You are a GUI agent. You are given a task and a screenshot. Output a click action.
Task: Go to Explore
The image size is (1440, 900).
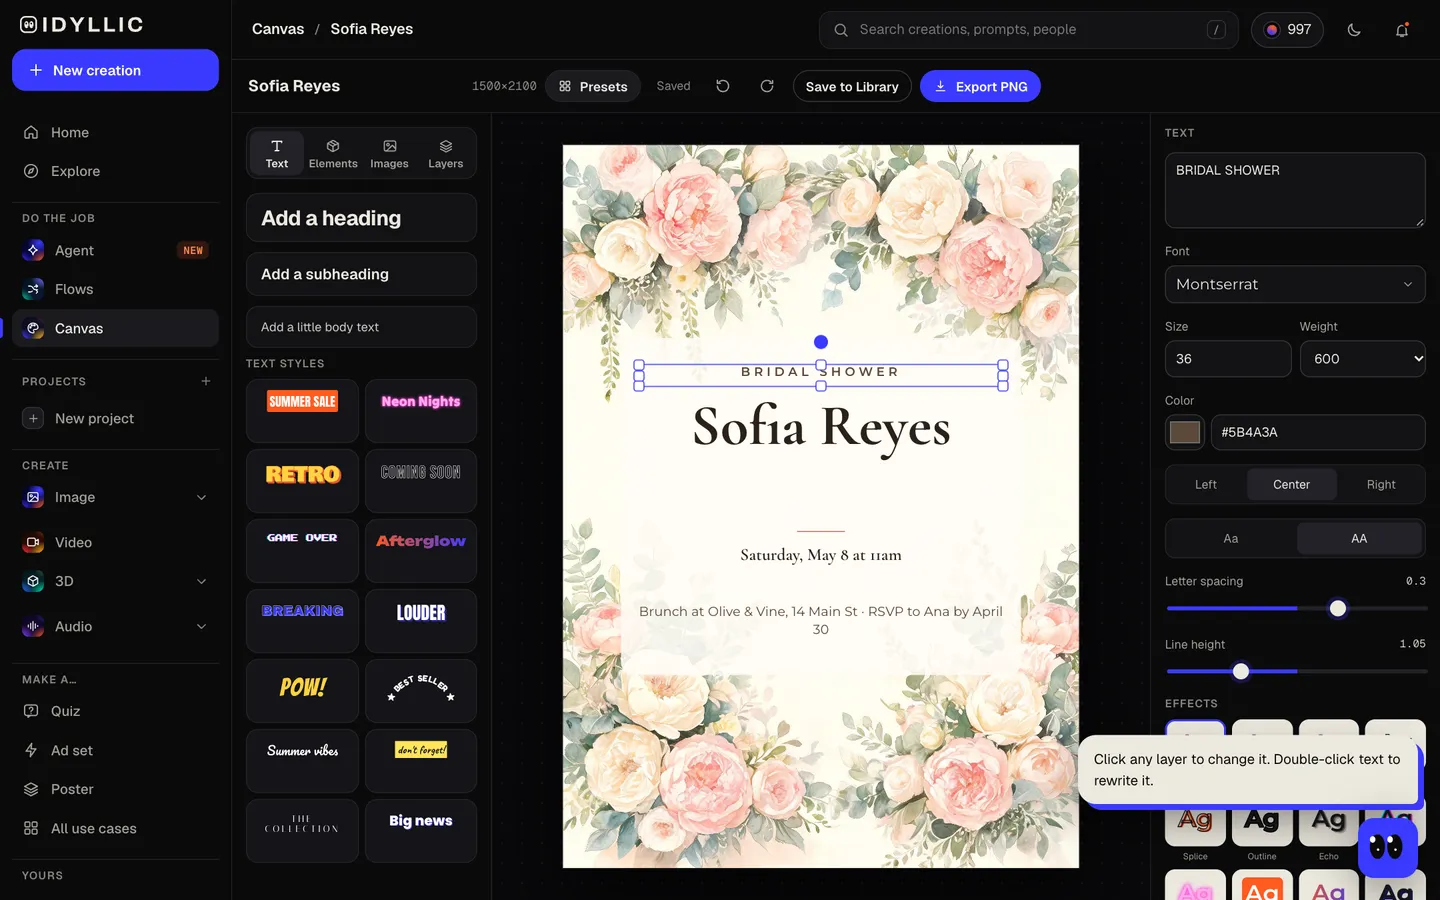click(x=115, y=171)
